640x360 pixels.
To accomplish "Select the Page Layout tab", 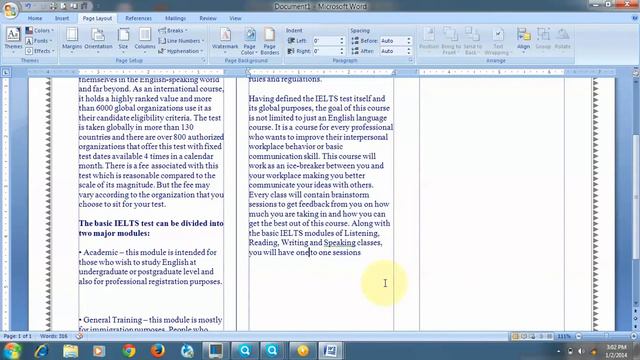I will pyautogui.click(x=97, y=18).
